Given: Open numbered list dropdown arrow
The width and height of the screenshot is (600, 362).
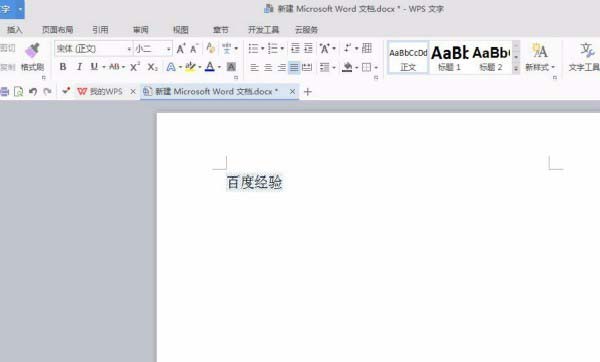Looking at the screenshot, I should [x=282, y=49].
